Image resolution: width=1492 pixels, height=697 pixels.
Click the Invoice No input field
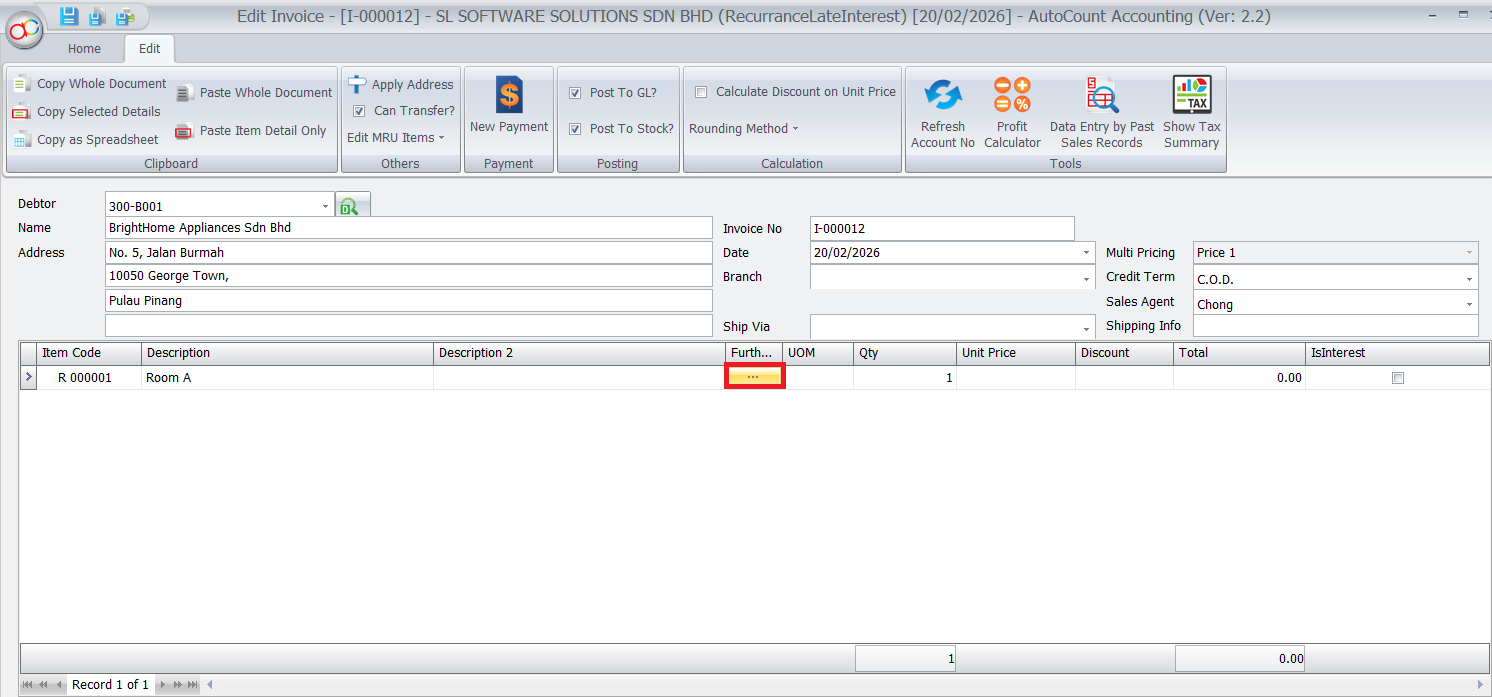click(x=941, y=229)
